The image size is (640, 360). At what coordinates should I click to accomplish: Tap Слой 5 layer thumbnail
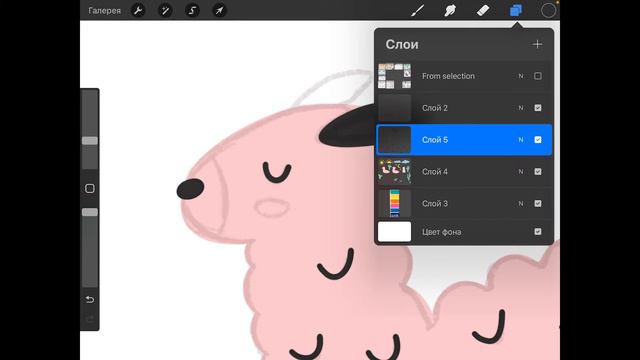[394, 140]
